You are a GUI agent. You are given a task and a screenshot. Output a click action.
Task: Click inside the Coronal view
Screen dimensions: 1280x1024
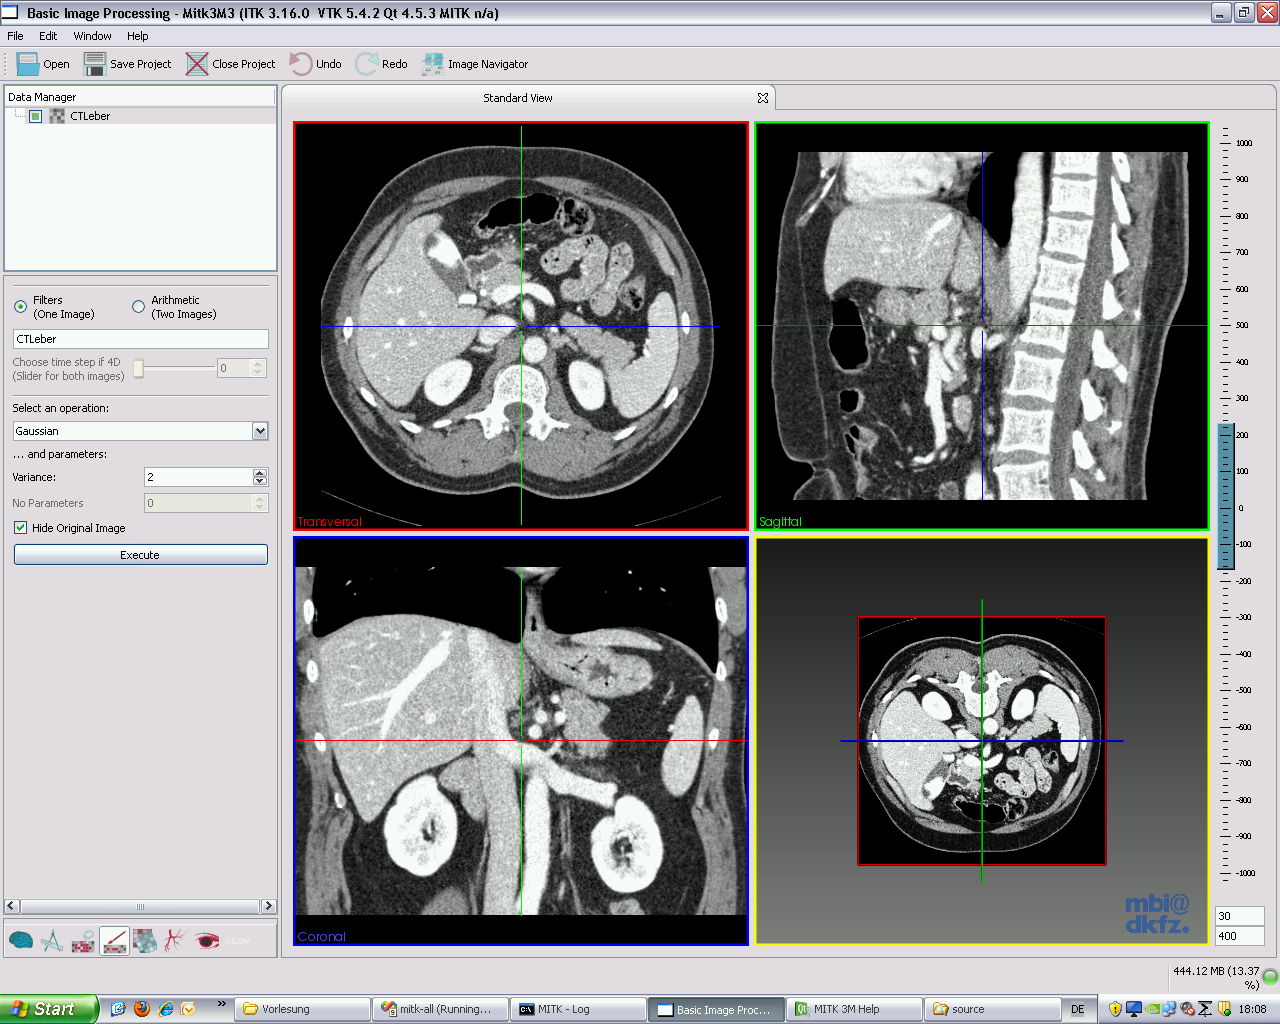click(521, 741)
